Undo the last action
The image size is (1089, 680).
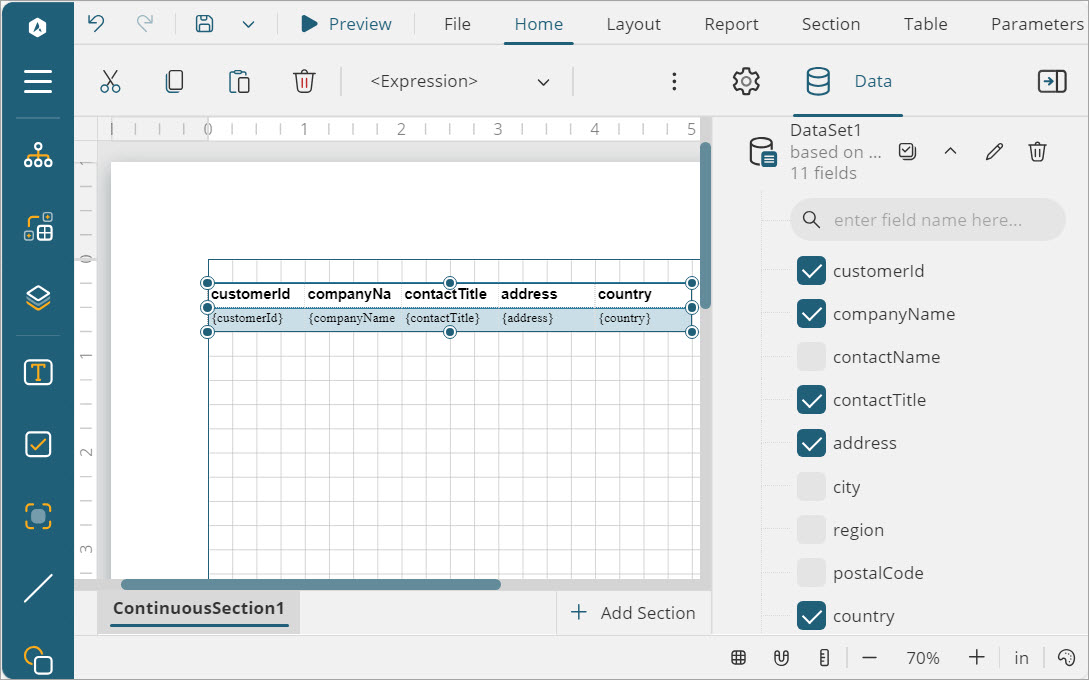96,24
